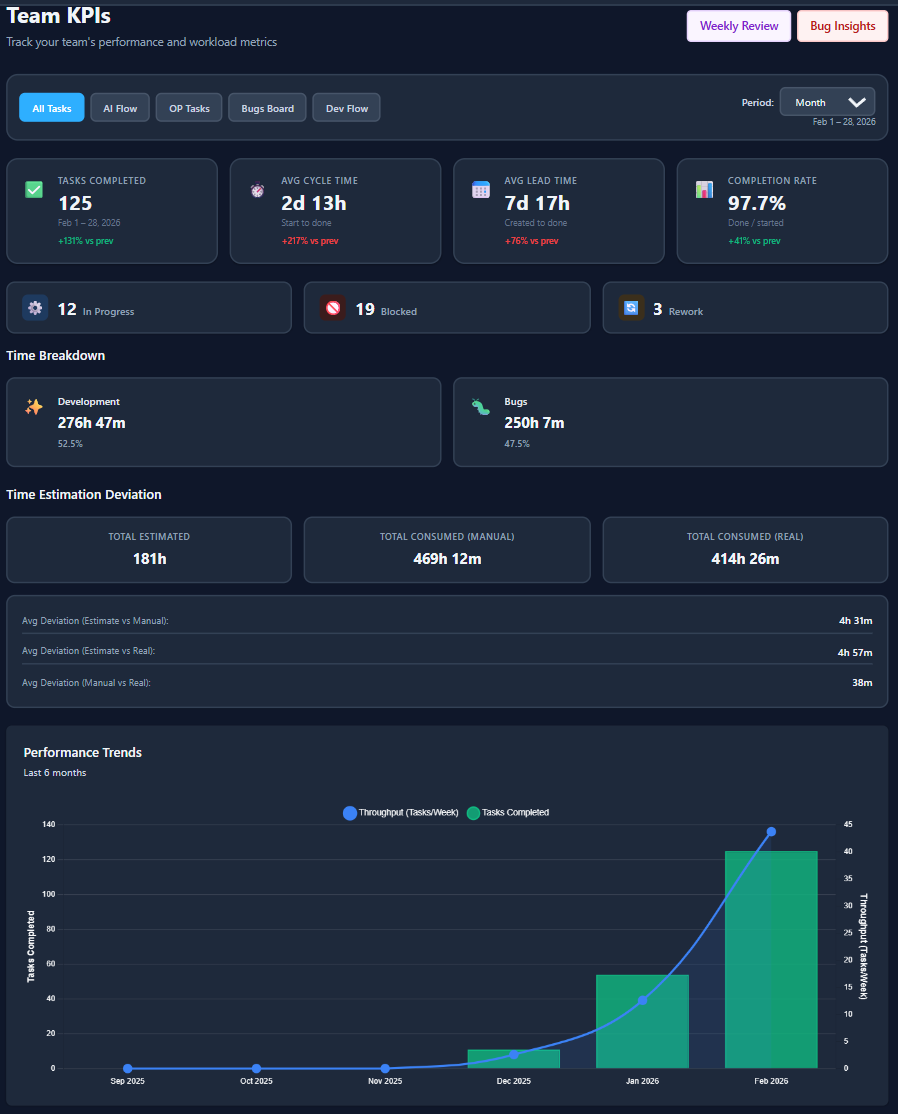Switch to the Bugs Board tab
Viewport: 898px width, 1114px height.
click(x=267, y=108)
